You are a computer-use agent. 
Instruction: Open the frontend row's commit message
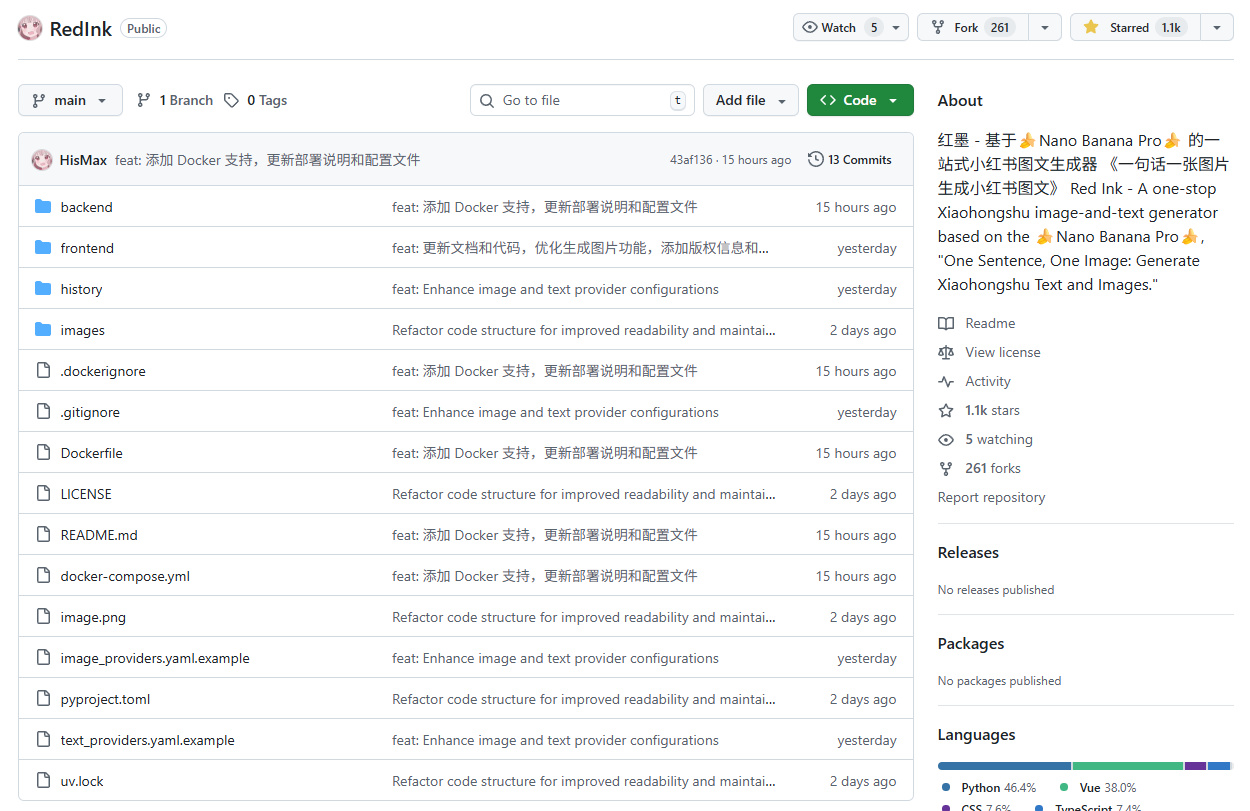(x=580, y=248)
